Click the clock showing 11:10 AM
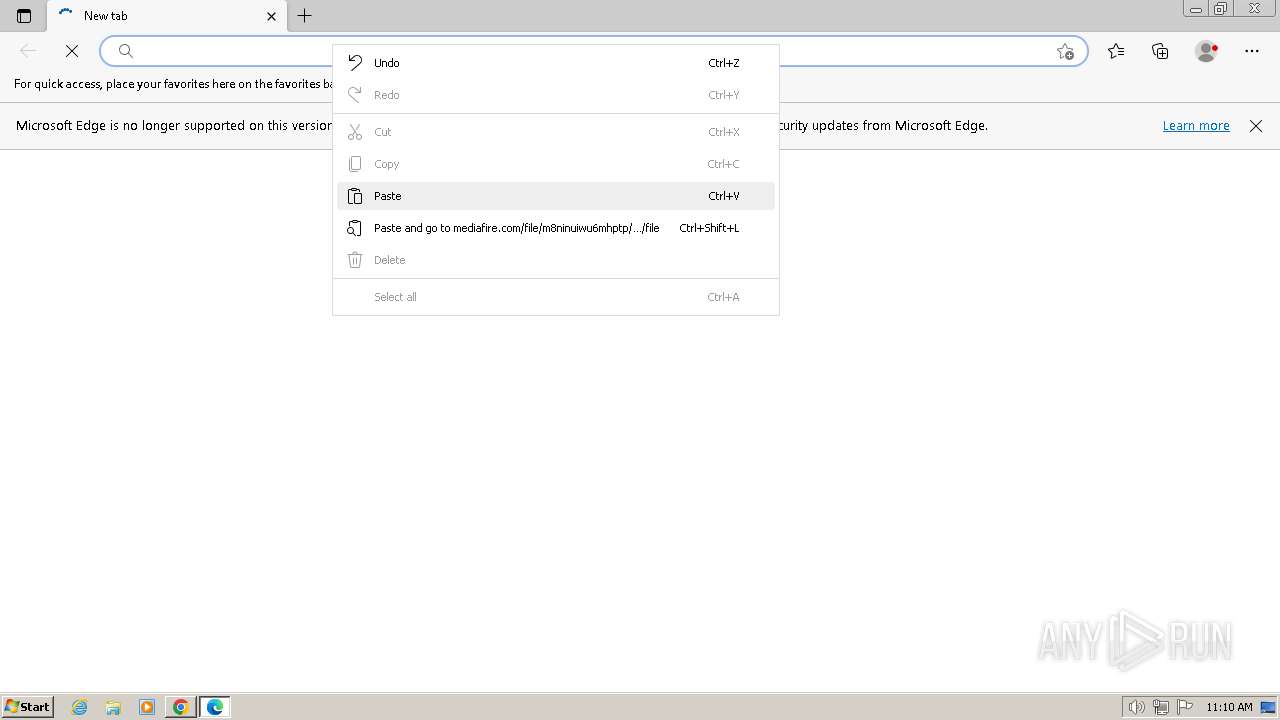 (x=1229, y=707)
